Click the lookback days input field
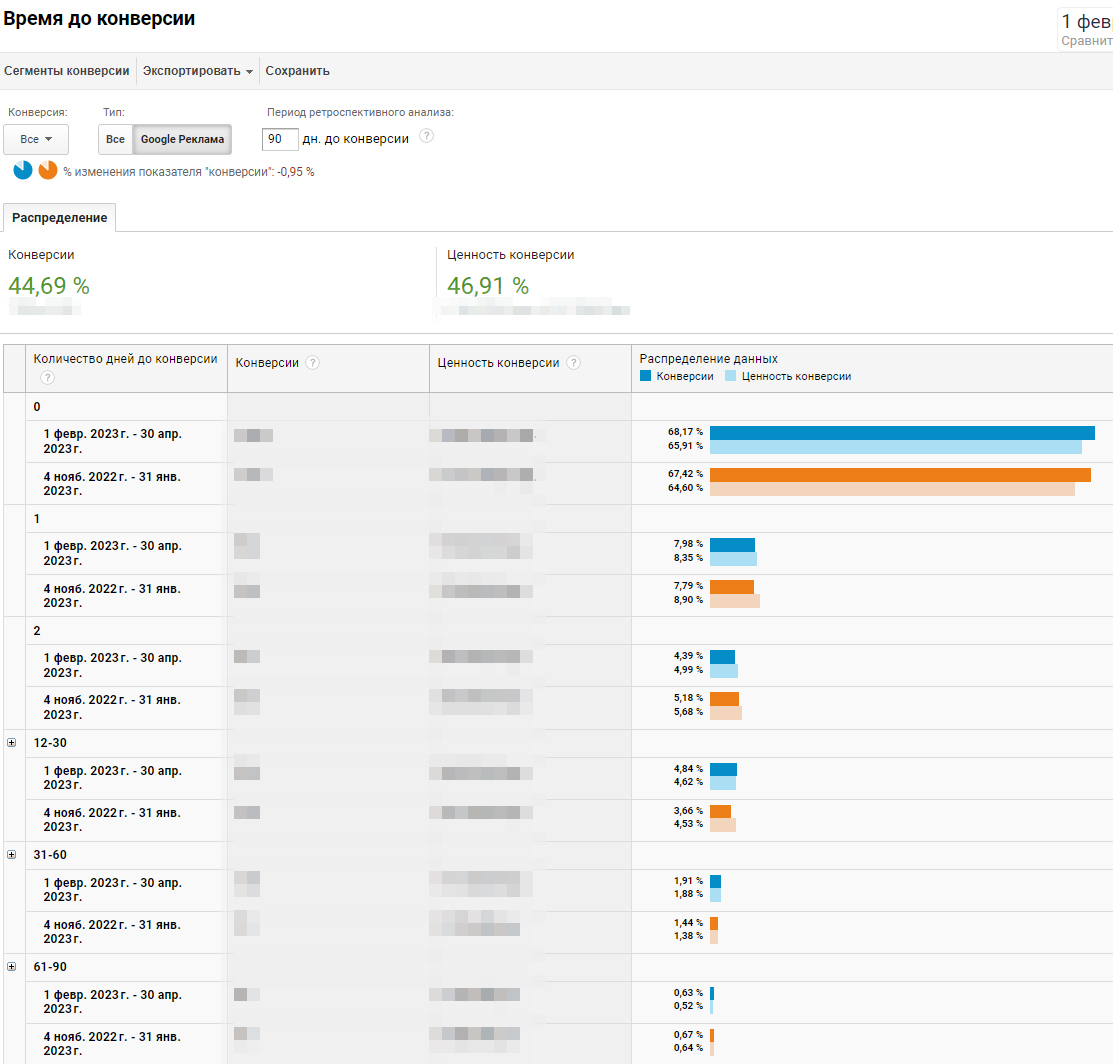The height and width of the screenshot is (1064, 1113). pyautogui.click(x=280, y=139)
